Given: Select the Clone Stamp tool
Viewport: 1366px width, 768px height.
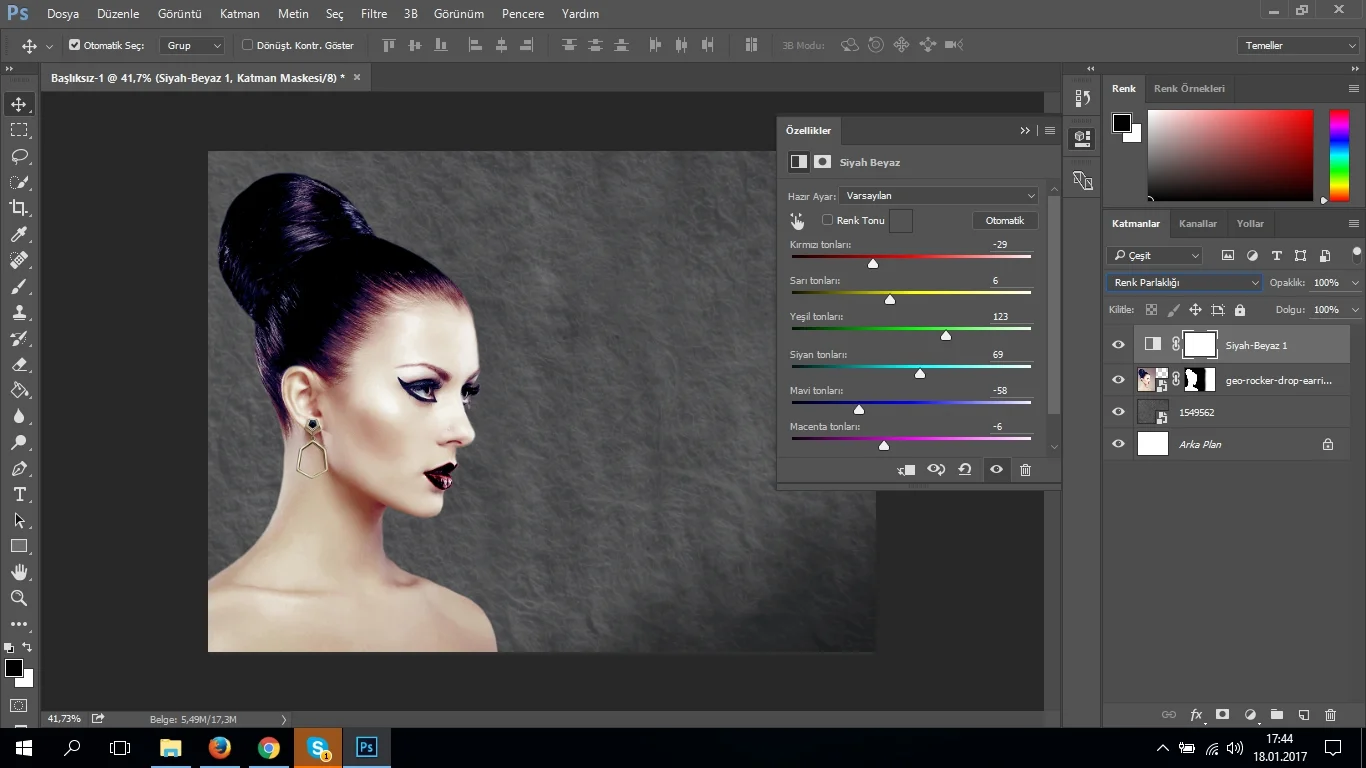Looking at the screenshot, I should (19, 312).
